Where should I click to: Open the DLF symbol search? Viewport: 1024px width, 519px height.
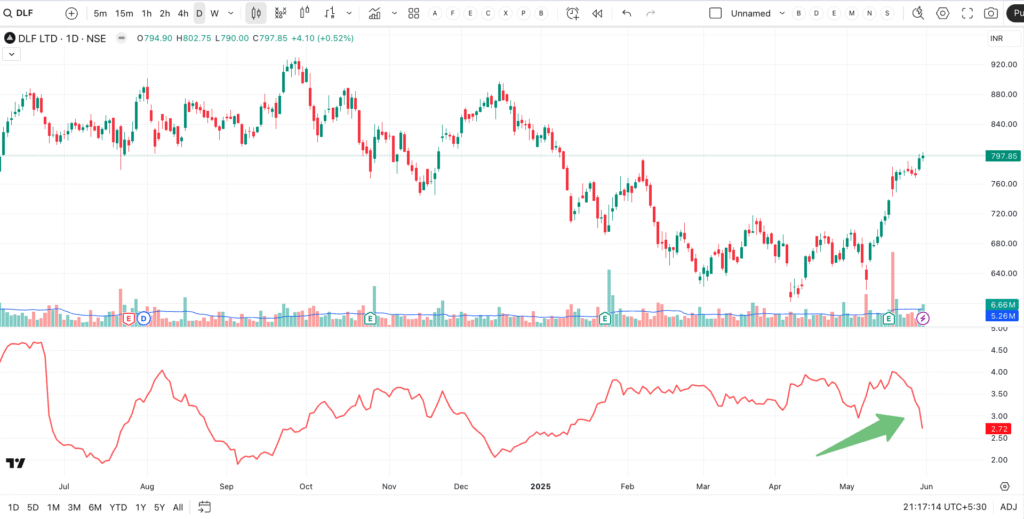[x=28, y=13]
